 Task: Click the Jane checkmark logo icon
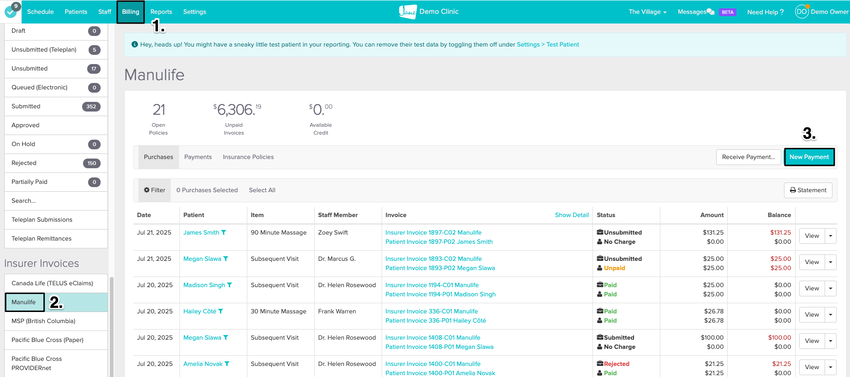pyautogui.click(x=10, y=11)
